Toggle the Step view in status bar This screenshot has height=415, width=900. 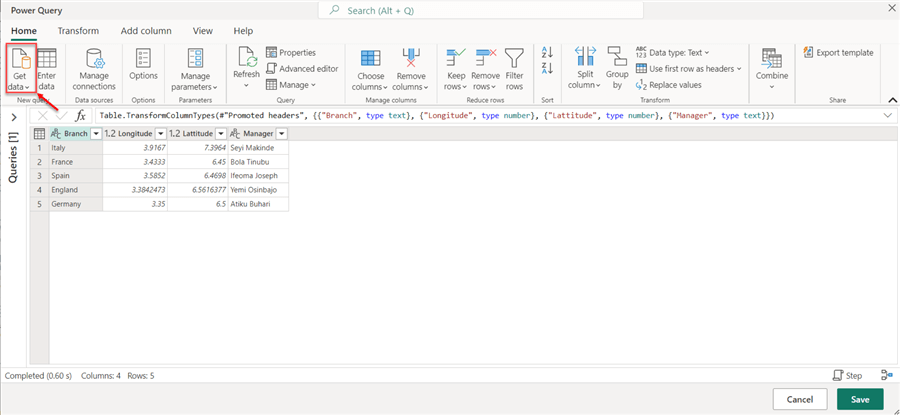click(x=847, y=375)
